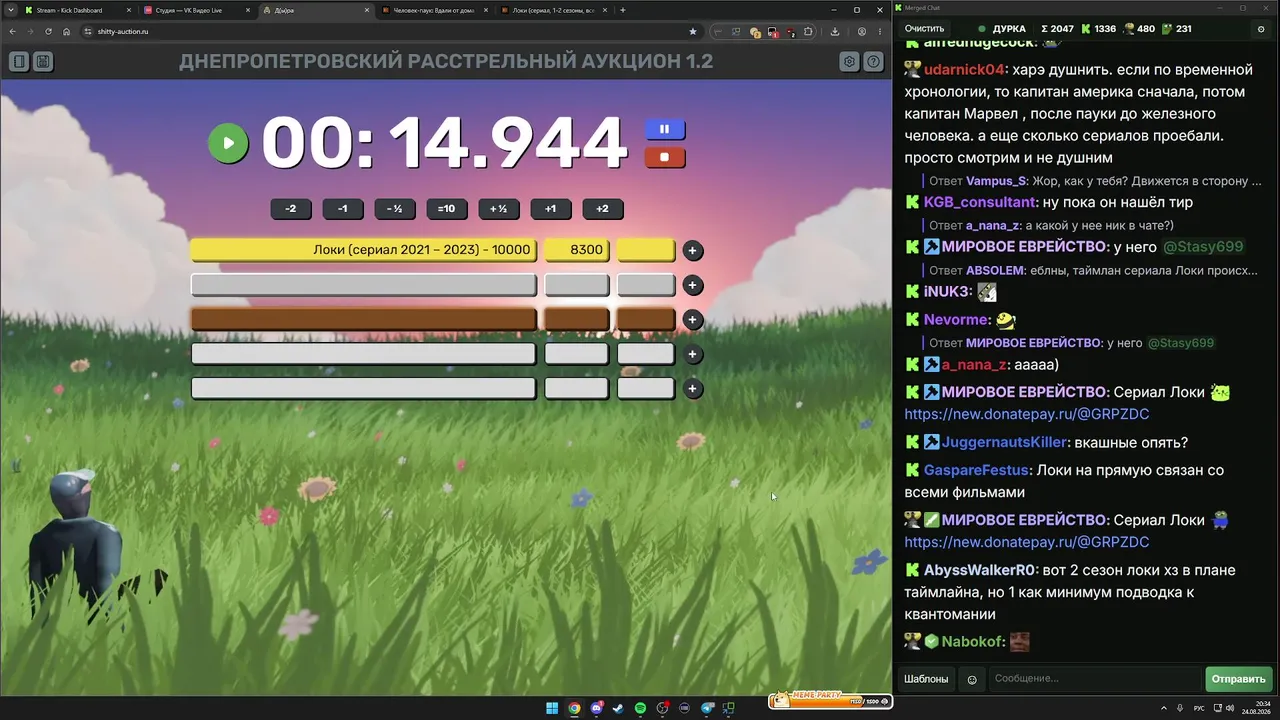Open Spotify from the taskbar
Viewport: 1280px width, 720px height.
point(641,709)
